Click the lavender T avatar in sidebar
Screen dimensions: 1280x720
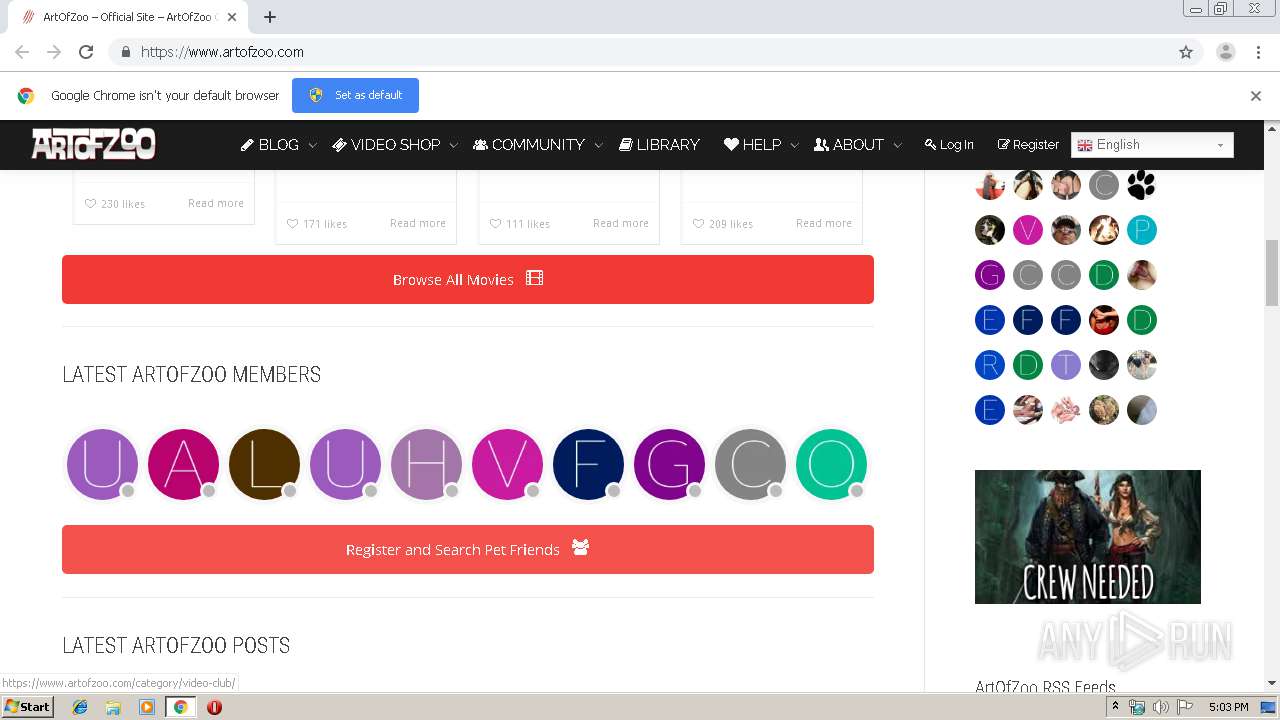(1066, 365)
